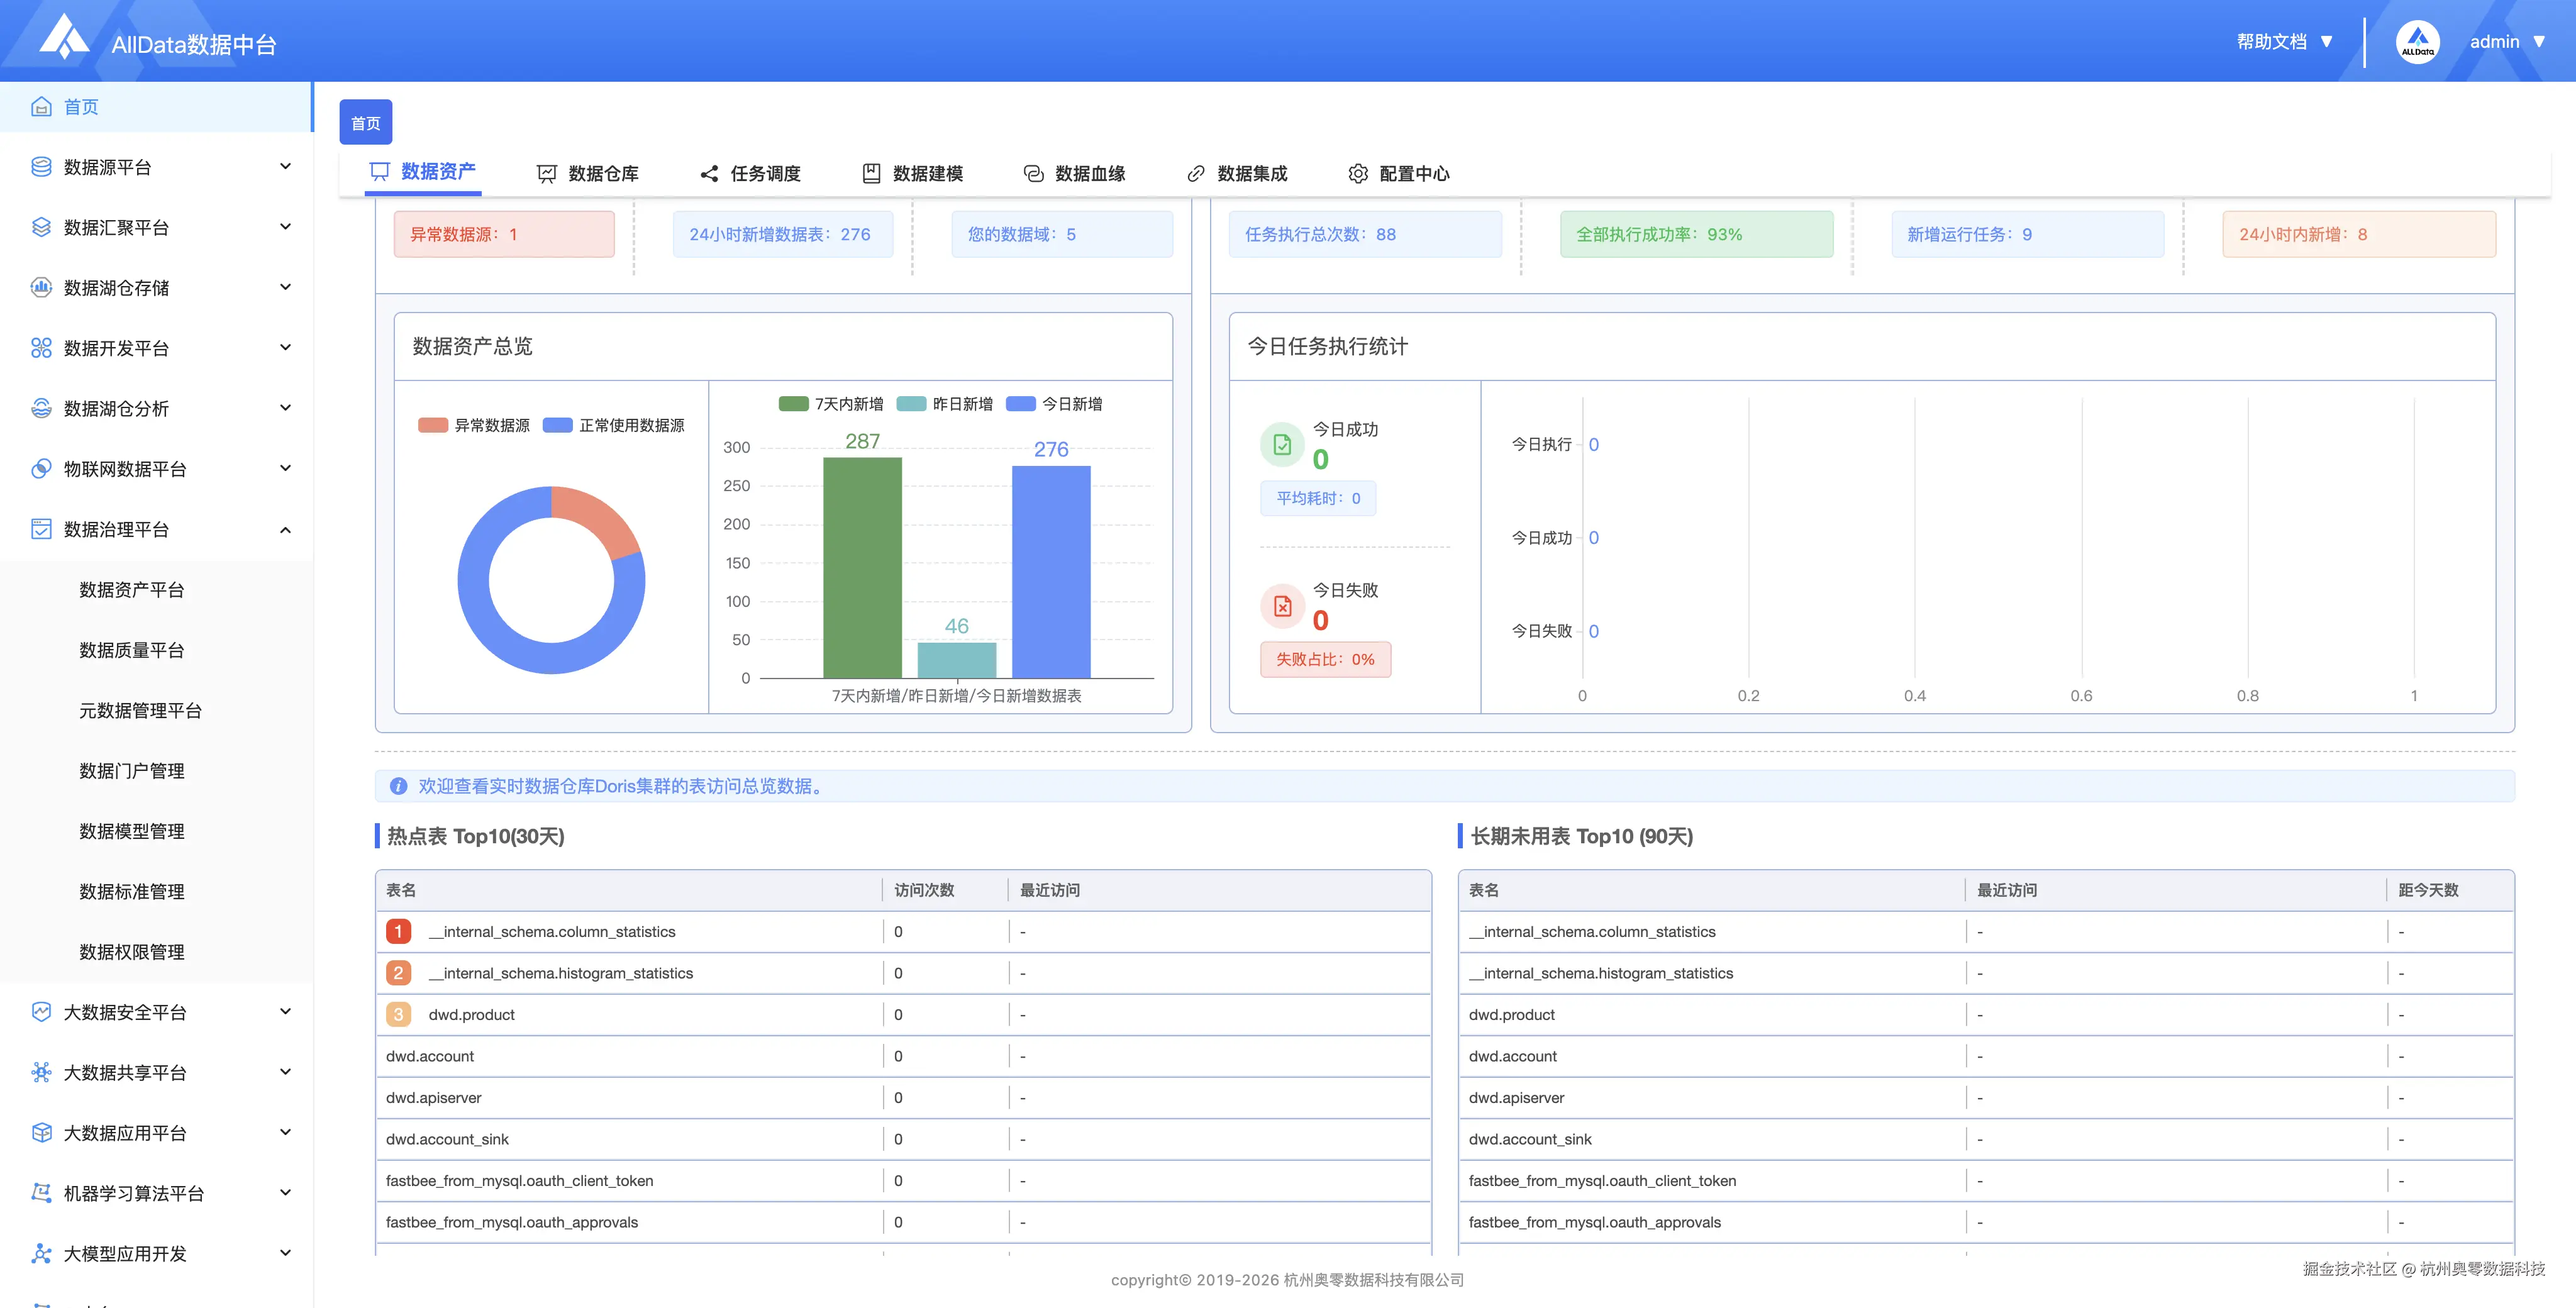Expand 数据汇聚平台 menu chevron

285,226
